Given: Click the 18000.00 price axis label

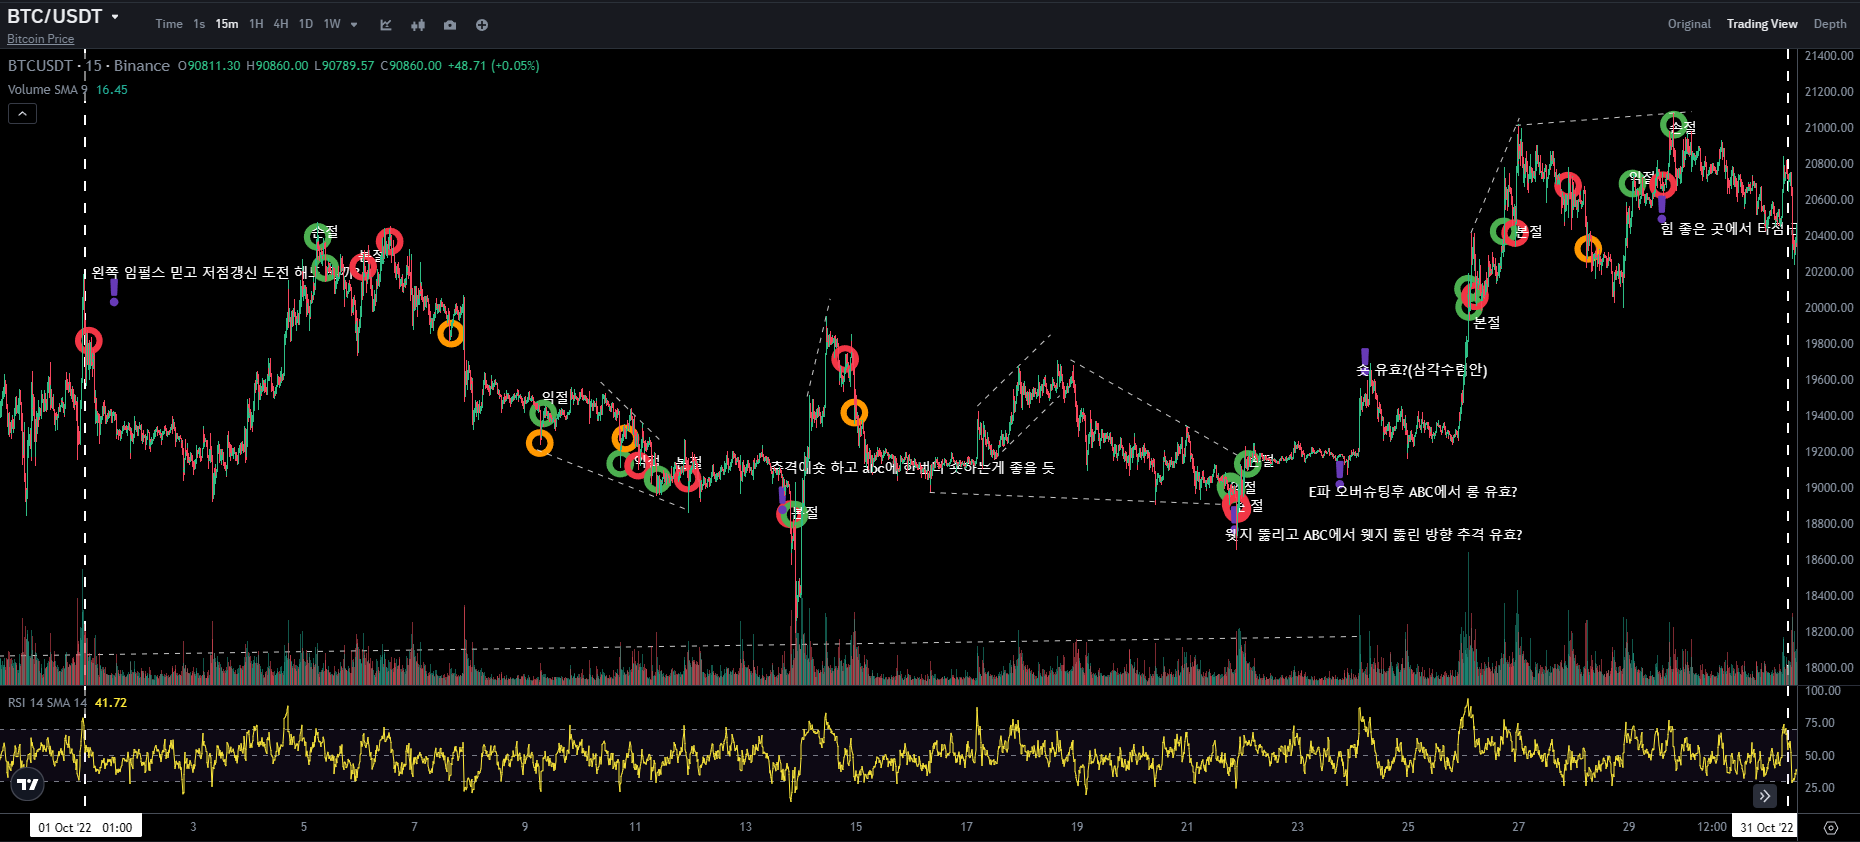Looking at the screenshot, I should 1829,668.
